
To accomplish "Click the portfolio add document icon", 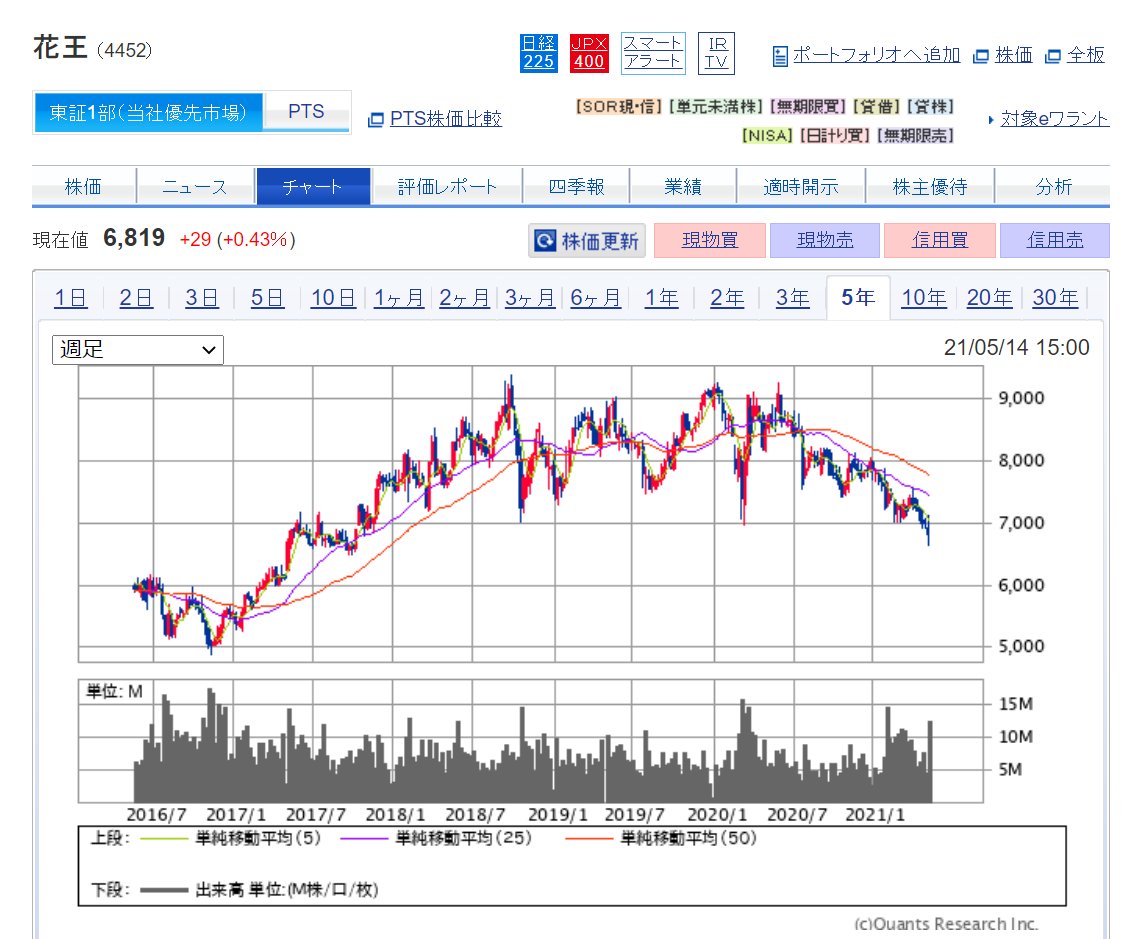I will click(780, 56).
